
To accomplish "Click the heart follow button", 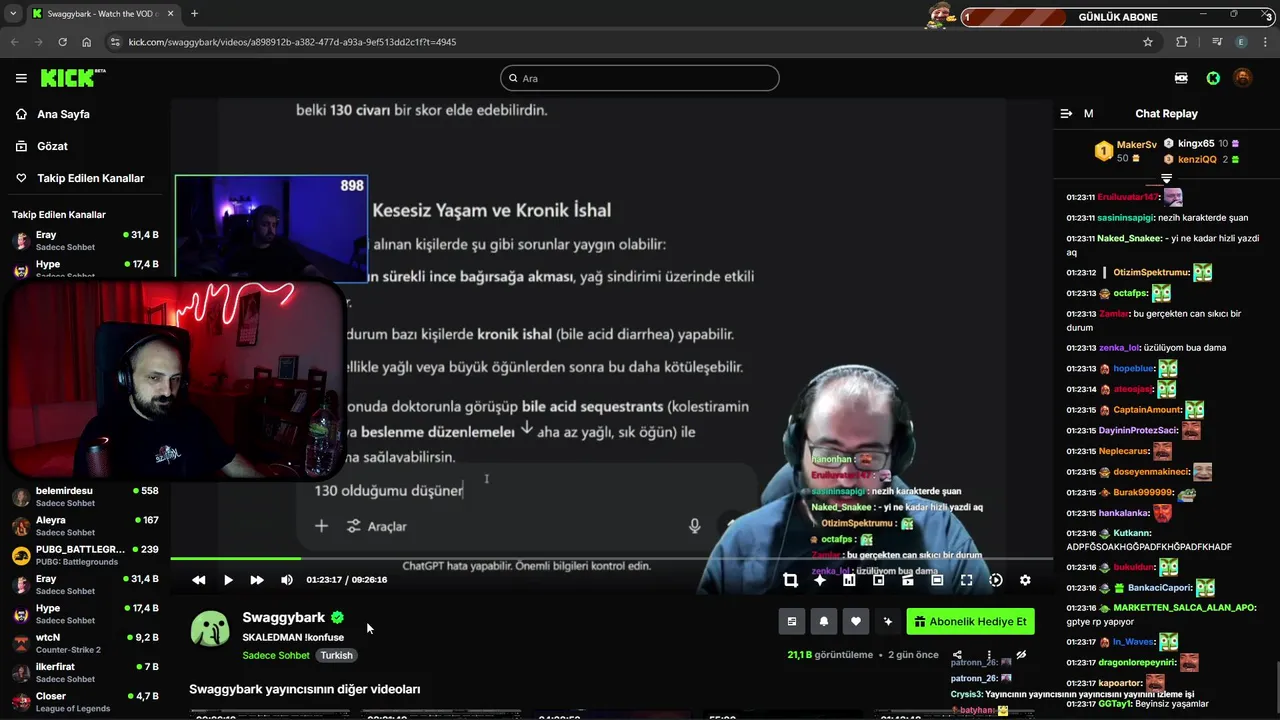I will pos(856,621).
